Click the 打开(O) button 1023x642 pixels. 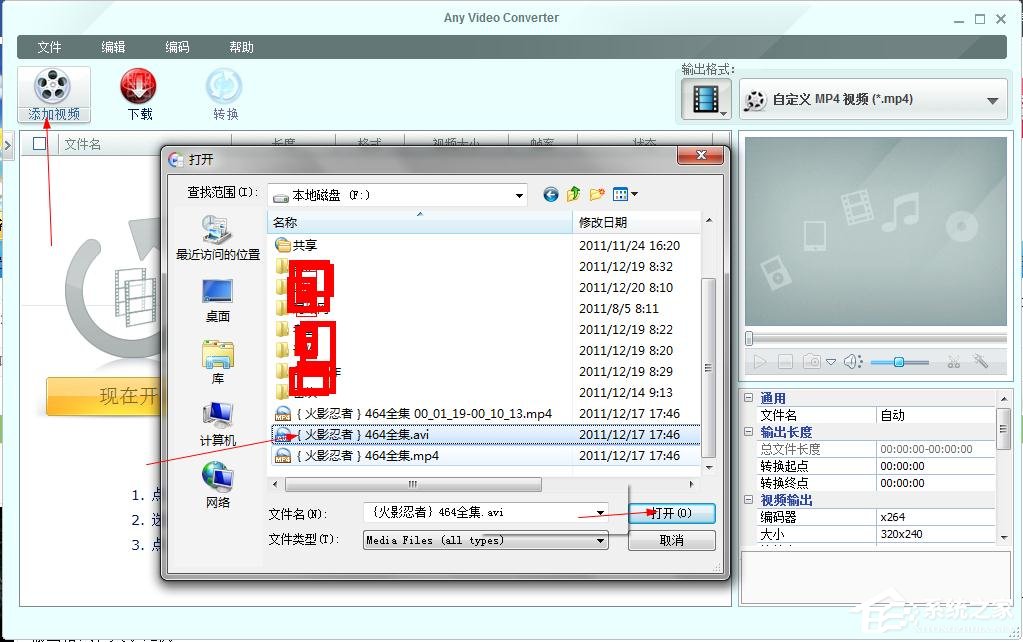tap(671, 513)
